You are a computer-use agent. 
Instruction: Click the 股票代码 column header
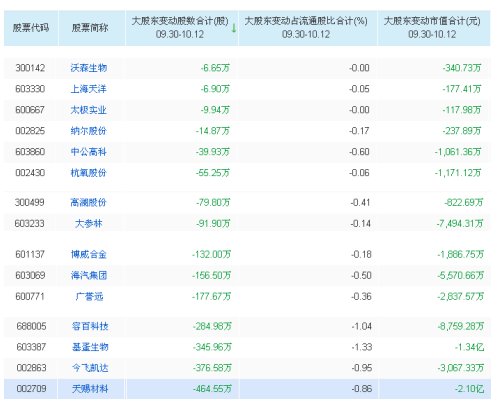pyautogui.click(x=31, y=28)
